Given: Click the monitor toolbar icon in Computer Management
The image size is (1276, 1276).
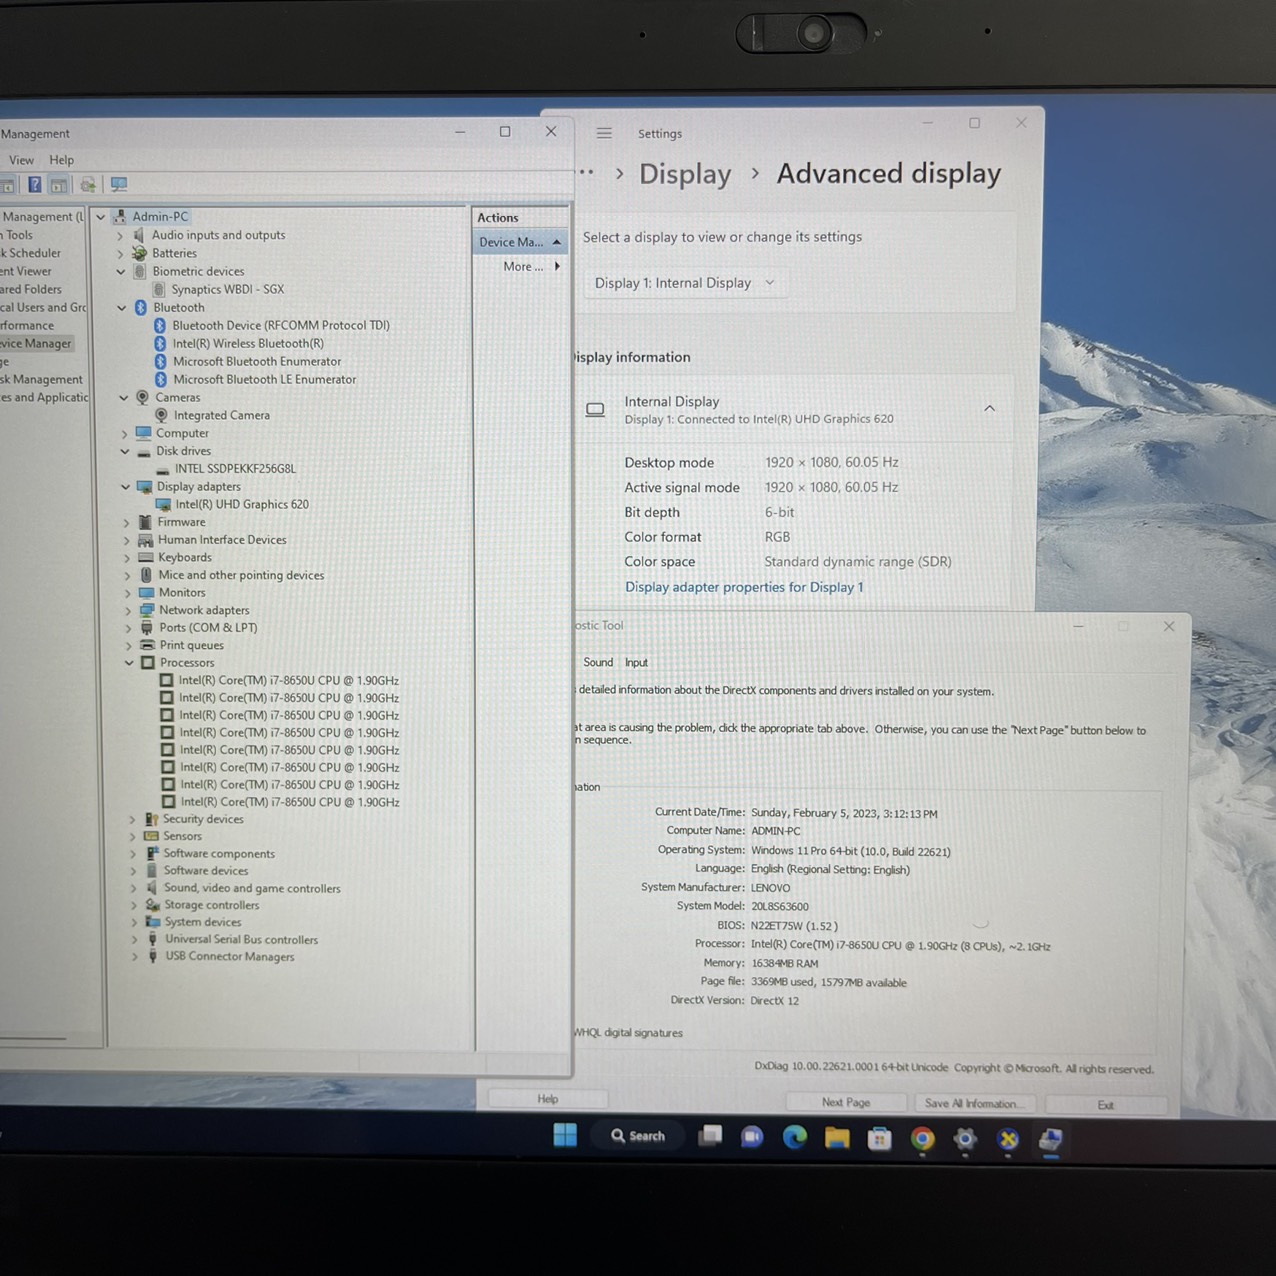Looking at the screenshot, I should 119,184.
